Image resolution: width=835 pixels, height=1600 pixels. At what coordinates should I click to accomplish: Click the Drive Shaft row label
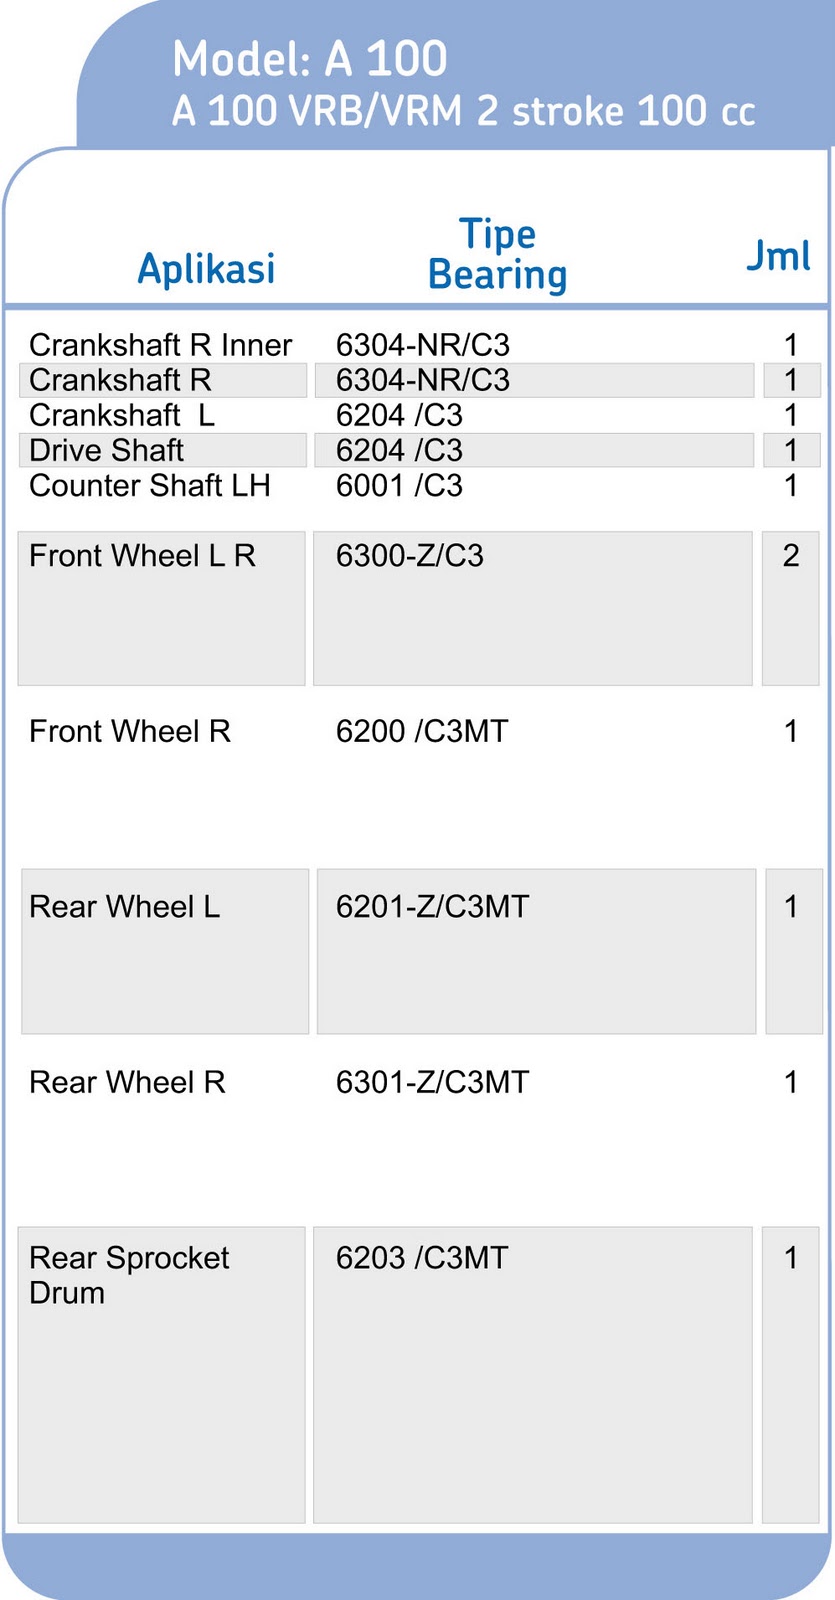pyautogui.click(x=107, y=450)
